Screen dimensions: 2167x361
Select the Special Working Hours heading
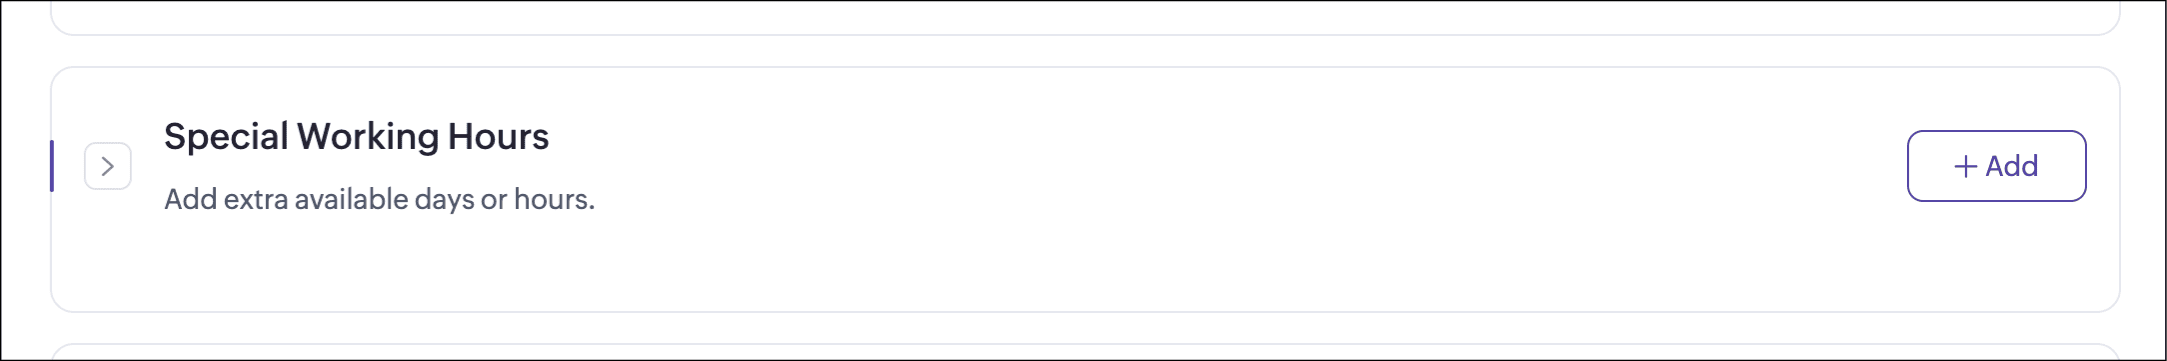(356, 136)
